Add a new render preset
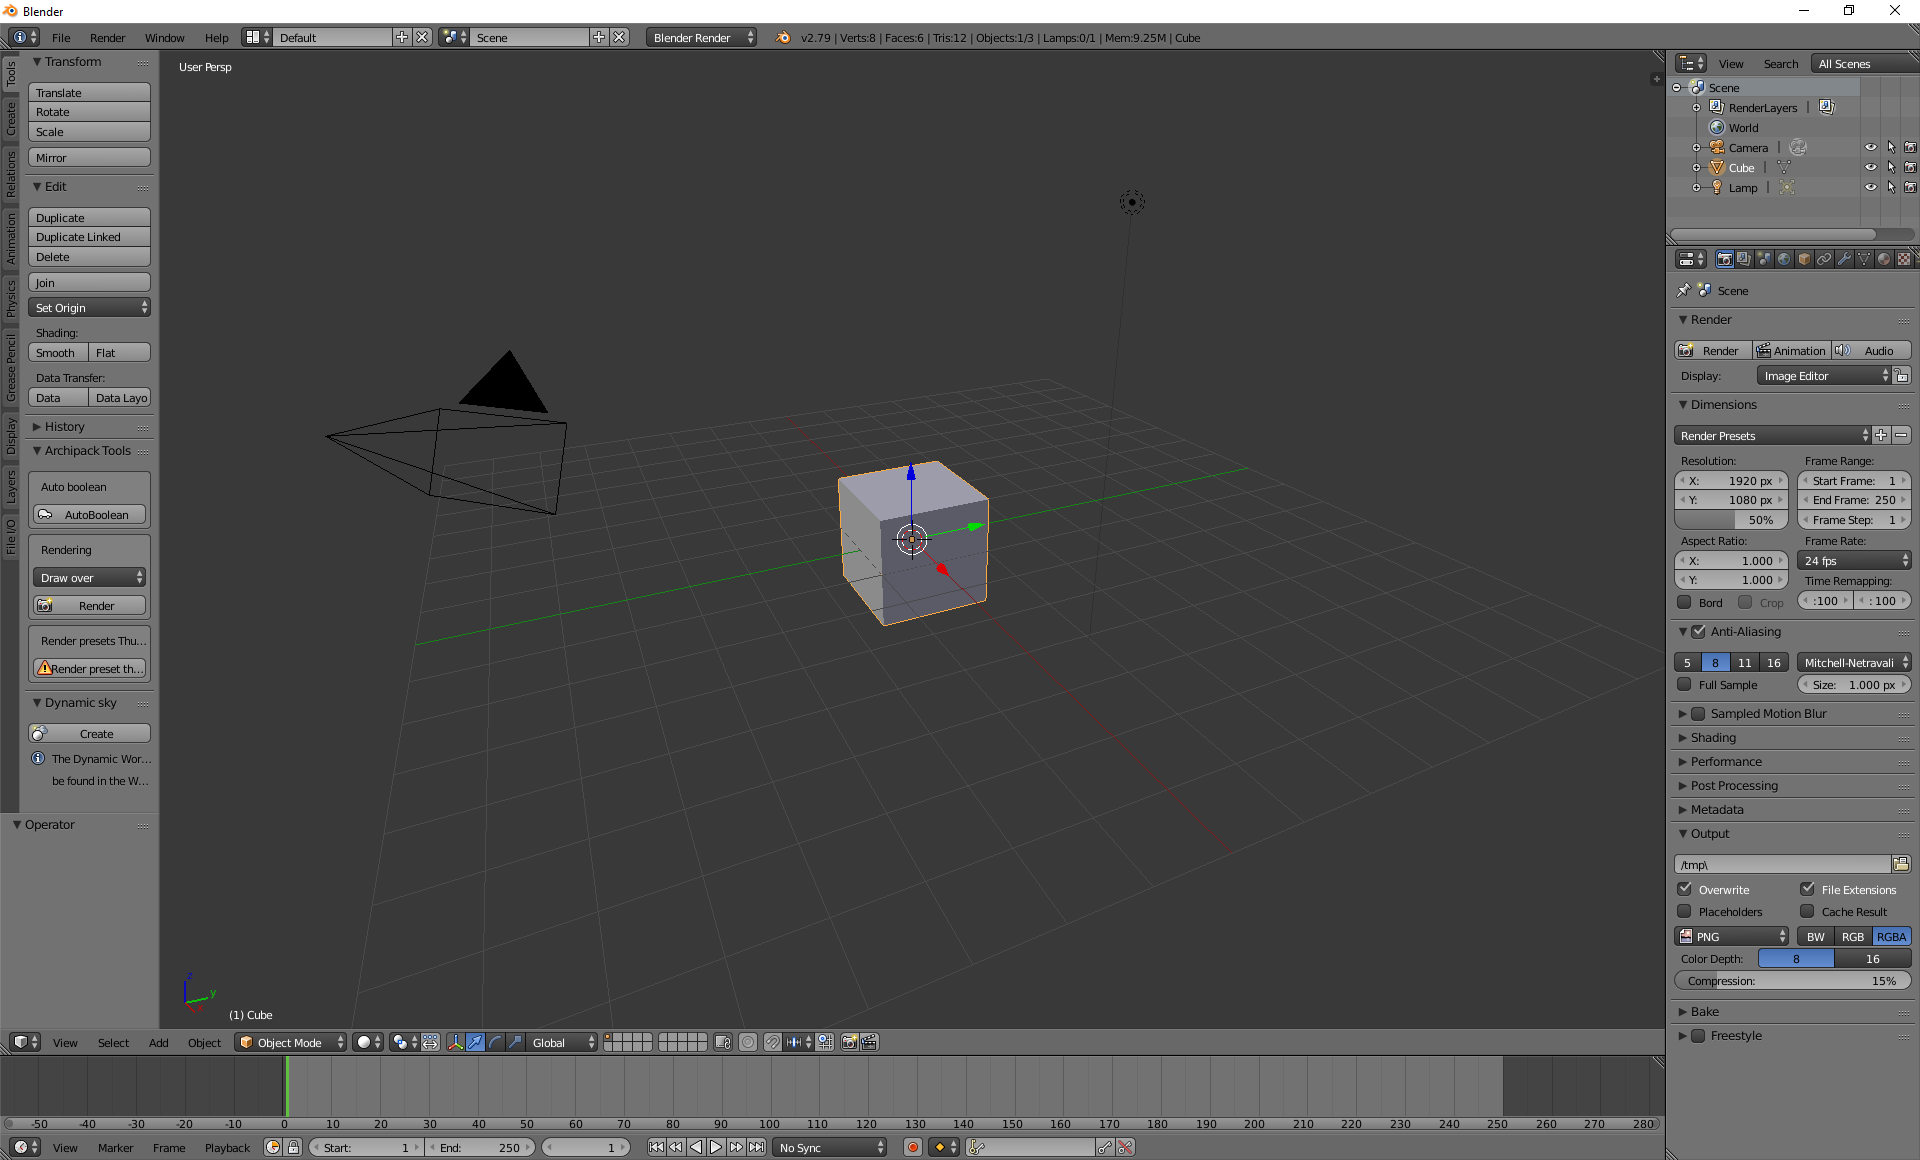The image size is (1920, 1160). click(x=1881, y=435)
